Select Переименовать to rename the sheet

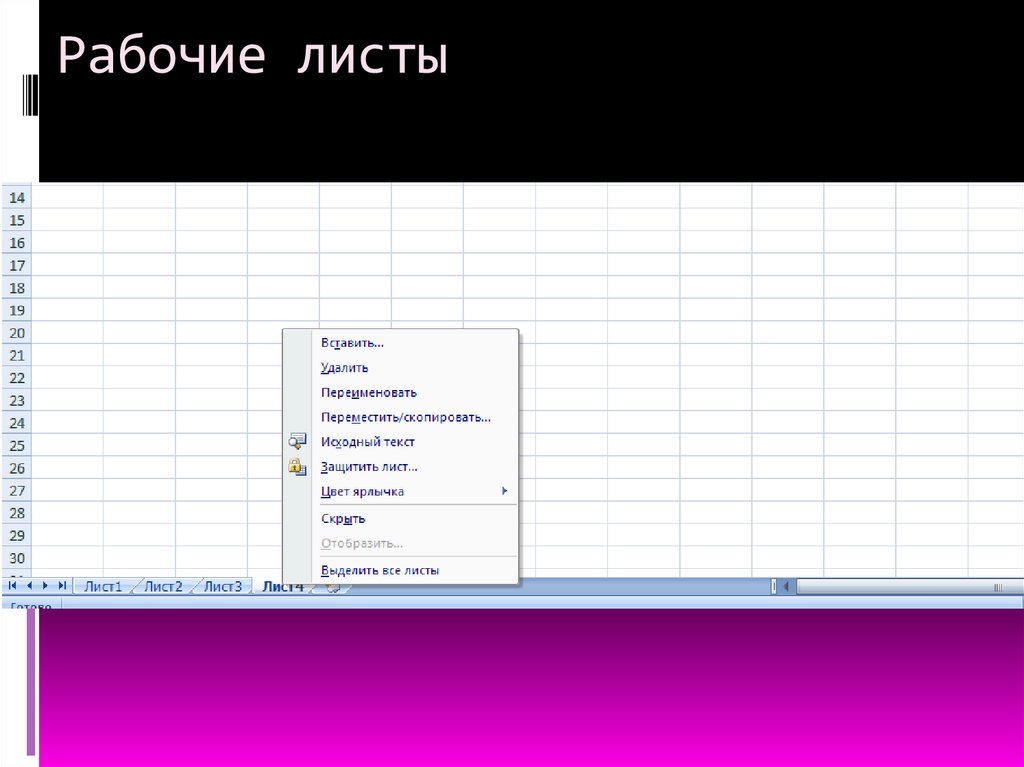pyautogui.click(x=368, y=392)
